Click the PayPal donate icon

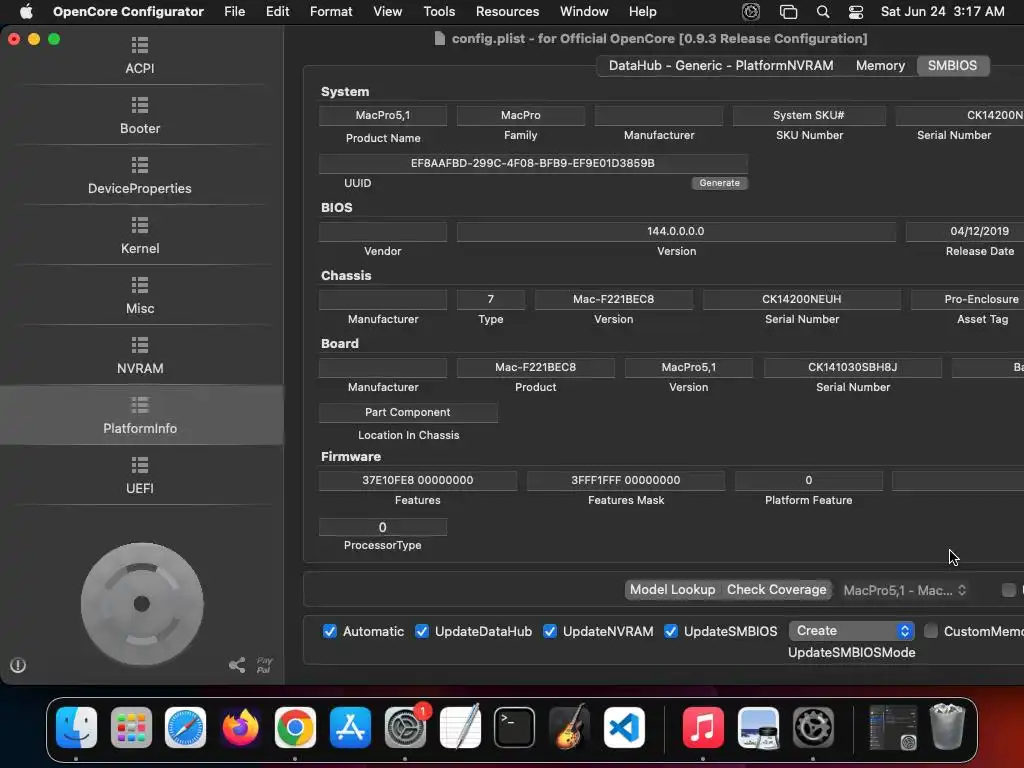pyautogui.click(x=264, y=665)
